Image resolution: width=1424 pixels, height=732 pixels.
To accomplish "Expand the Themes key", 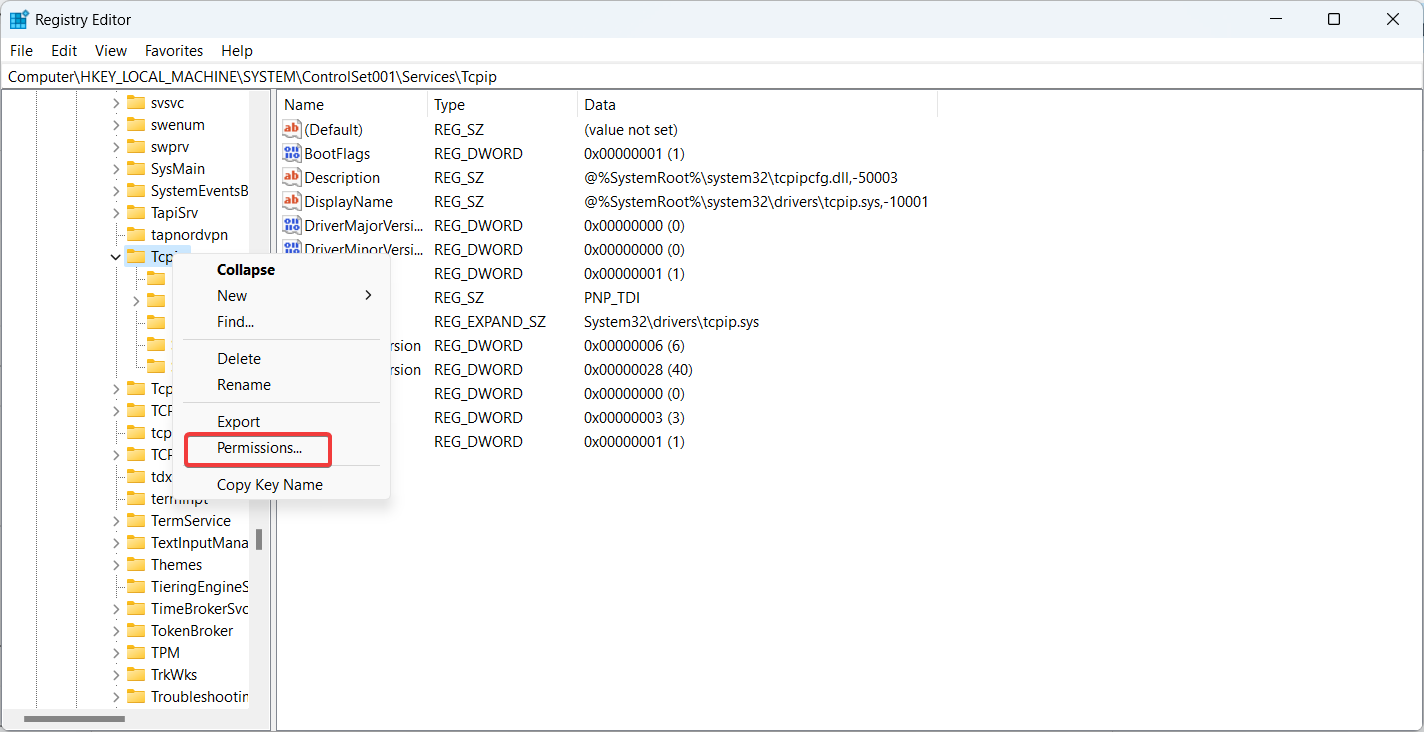I will click(115, 565).
